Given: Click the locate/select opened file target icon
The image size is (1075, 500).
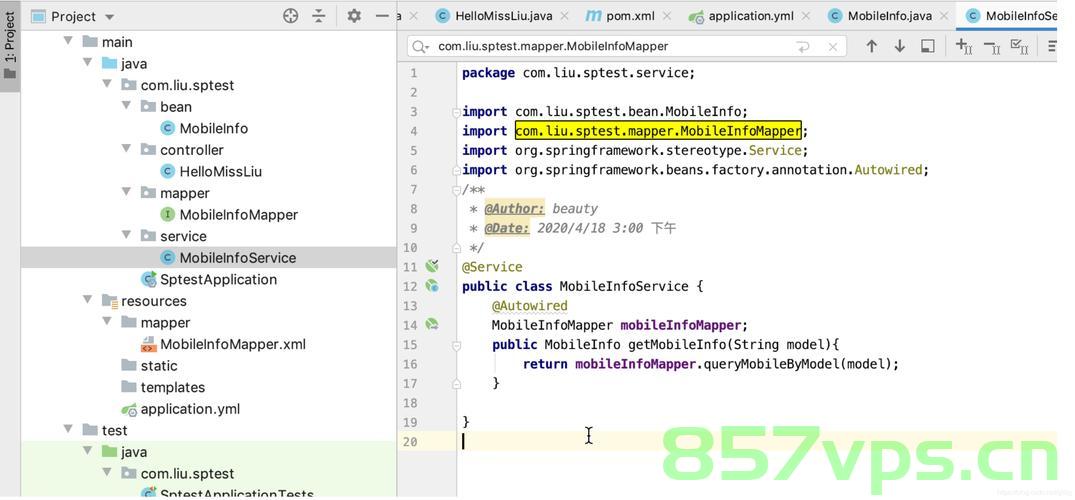Looking at the screenshot, I should [291, 16].
